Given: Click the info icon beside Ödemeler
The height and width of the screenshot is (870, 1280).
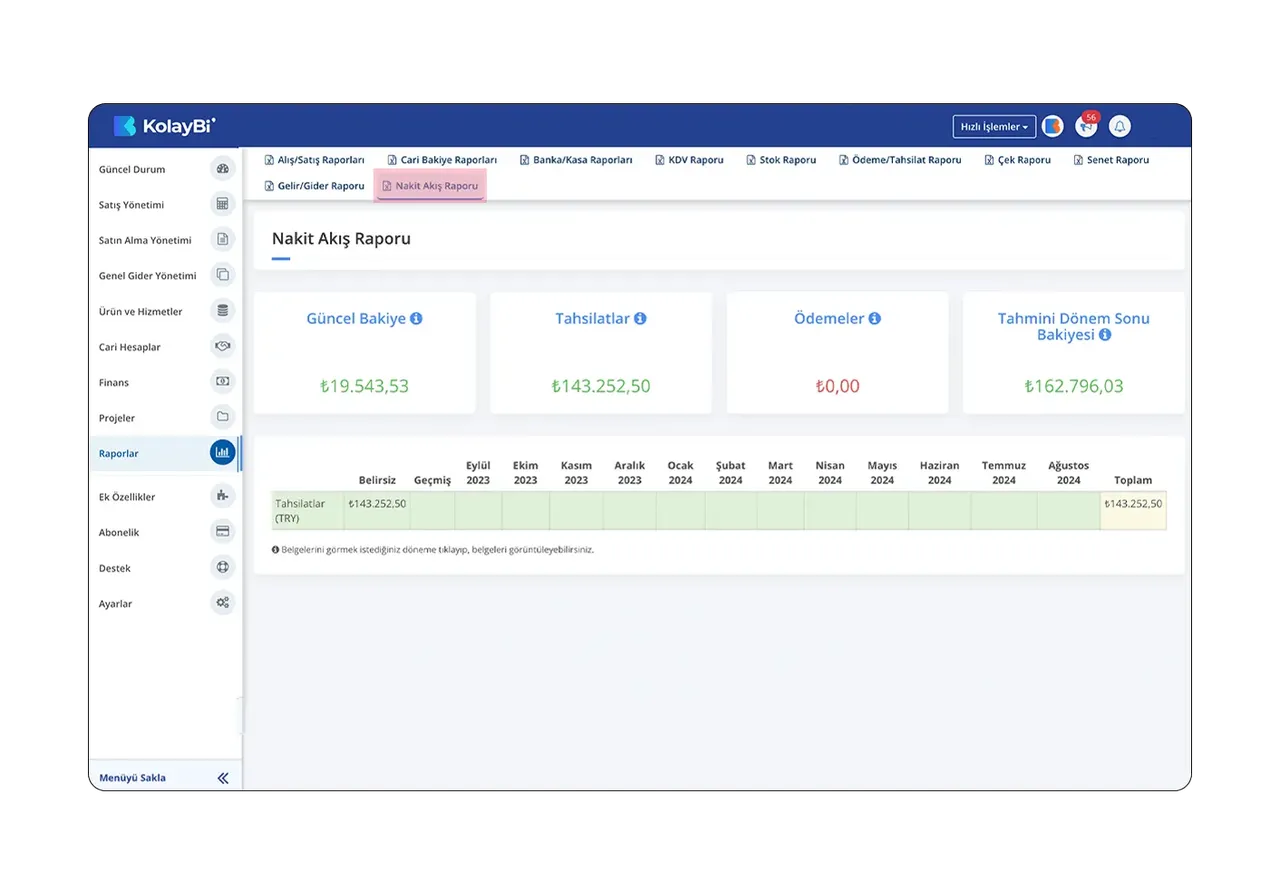Looking at the screenshot, I should coord(874,319).
